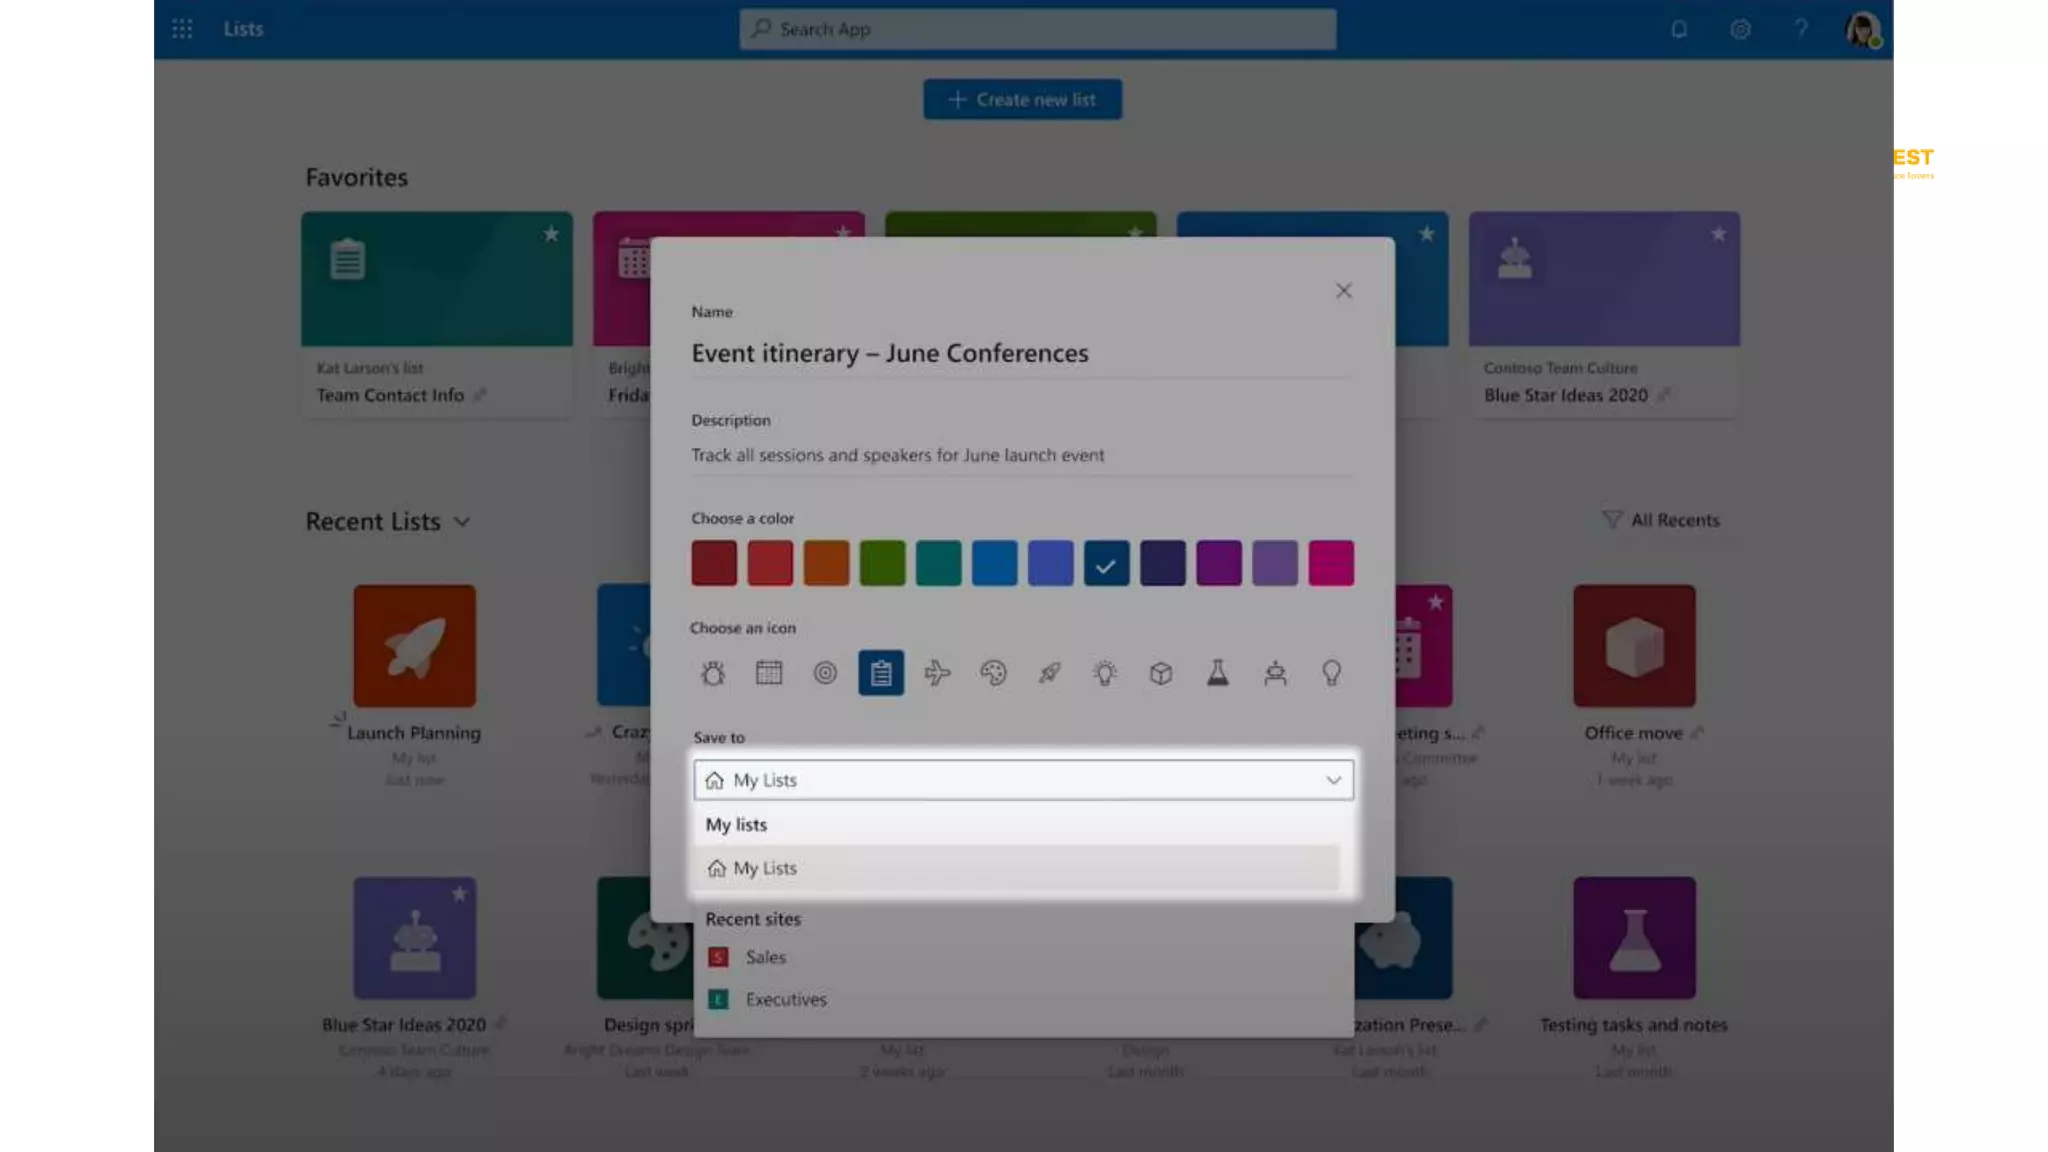Click the list Name text field

(1020, 353)
